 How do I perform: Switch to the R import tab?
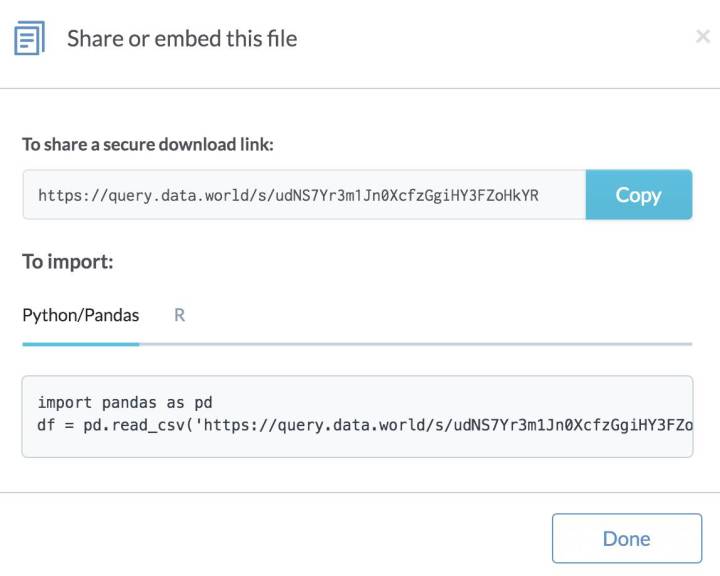coord(180,315)
